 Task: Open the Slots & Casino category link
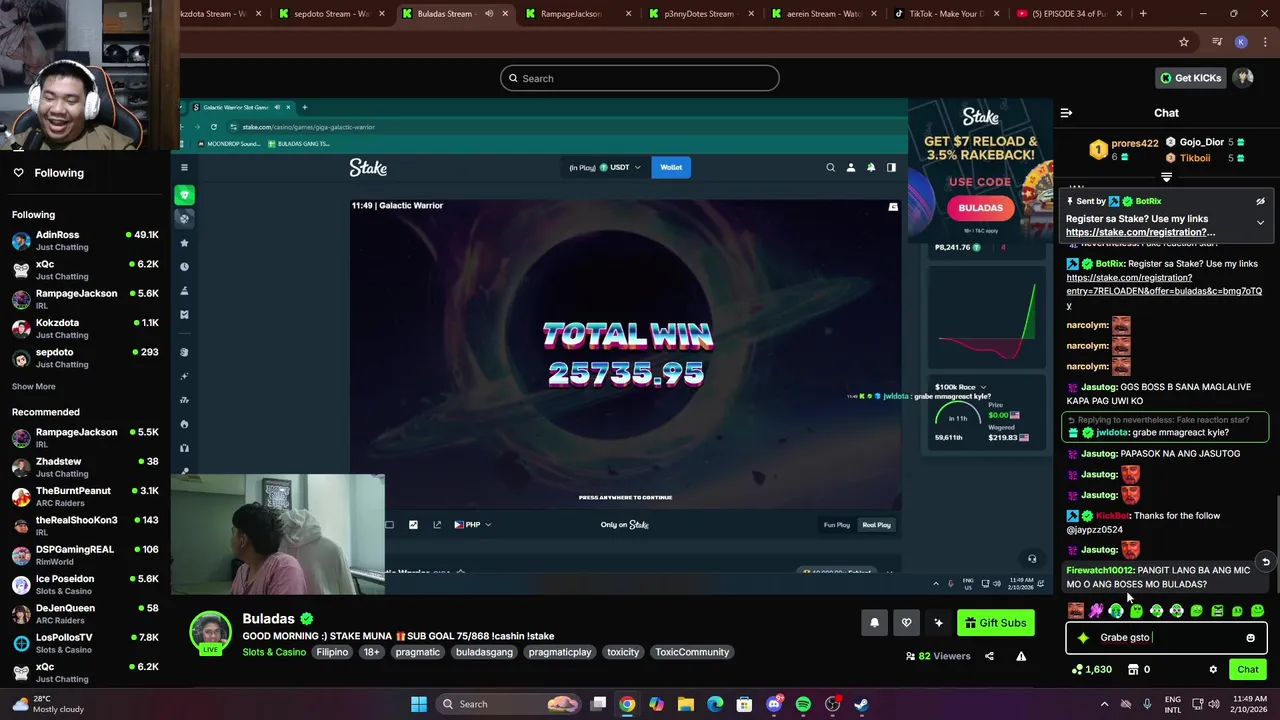tap(274, 652)
